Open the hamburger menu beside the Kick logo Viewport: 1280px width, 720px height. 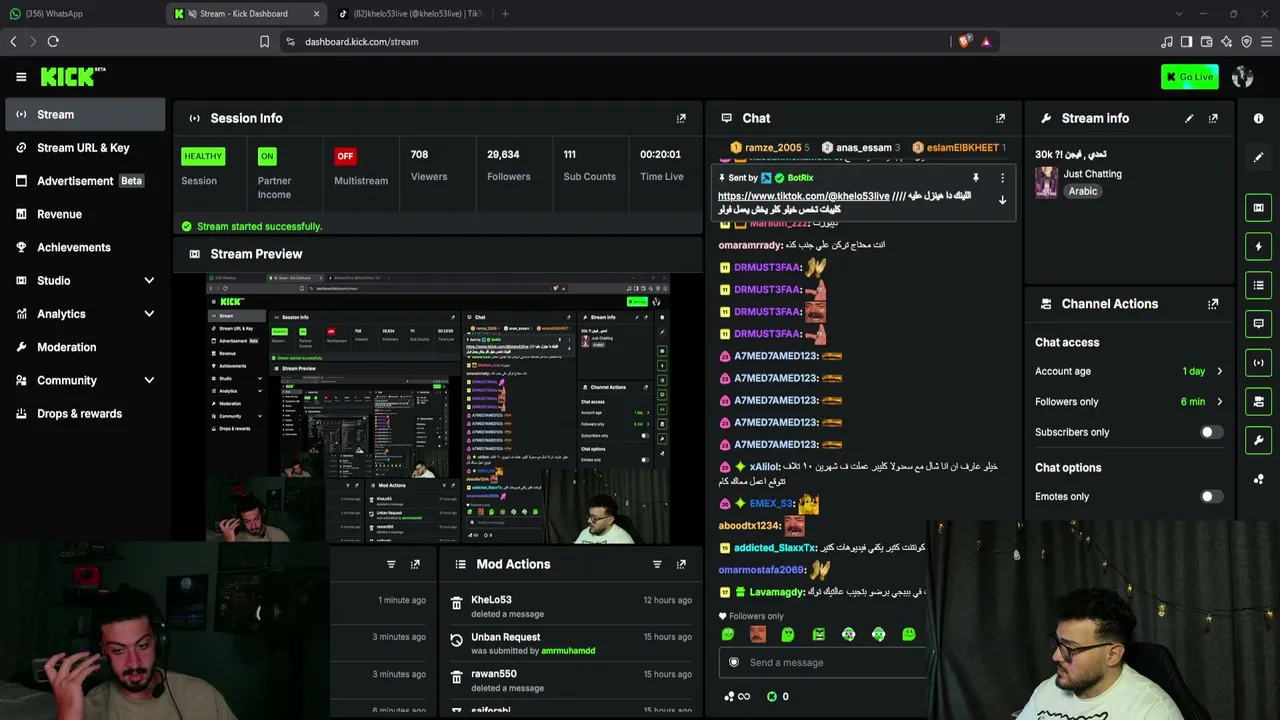tap(21, 77)
